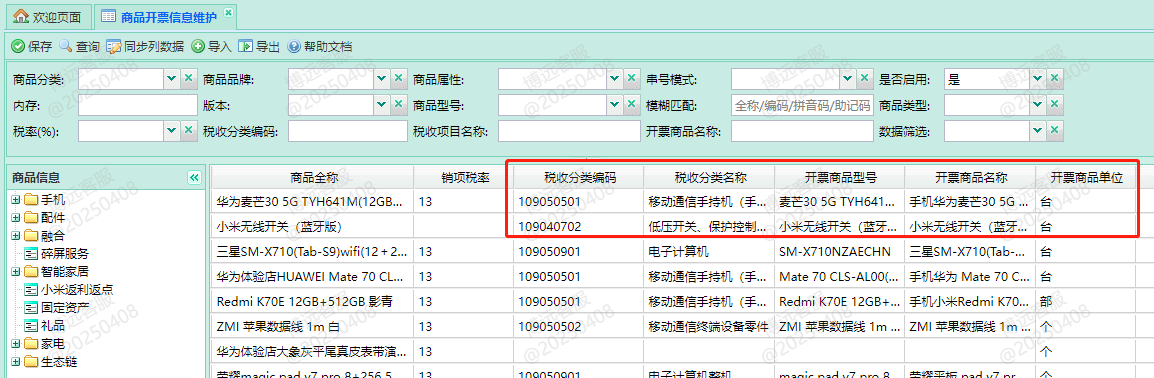
Task: Click the 模糊匹配 search field
Action: coord(802,105)
